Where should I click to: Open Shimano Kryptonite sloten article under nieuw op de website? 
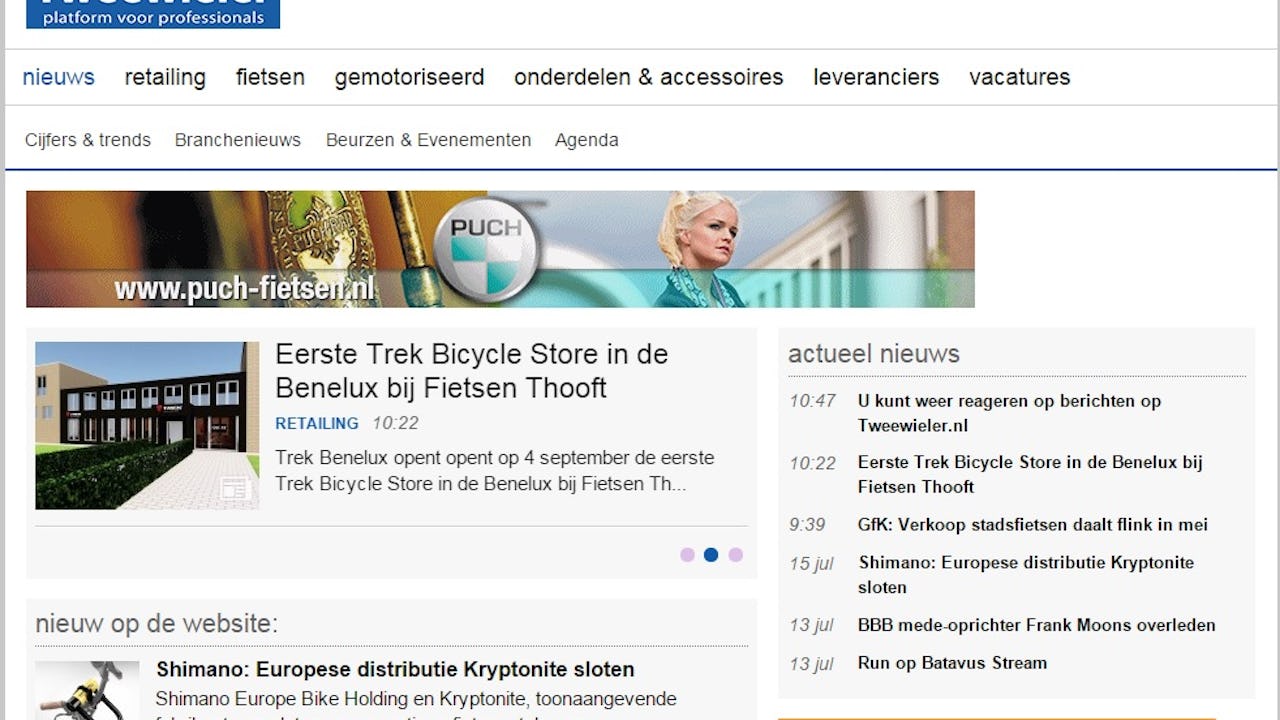(395, 669)
